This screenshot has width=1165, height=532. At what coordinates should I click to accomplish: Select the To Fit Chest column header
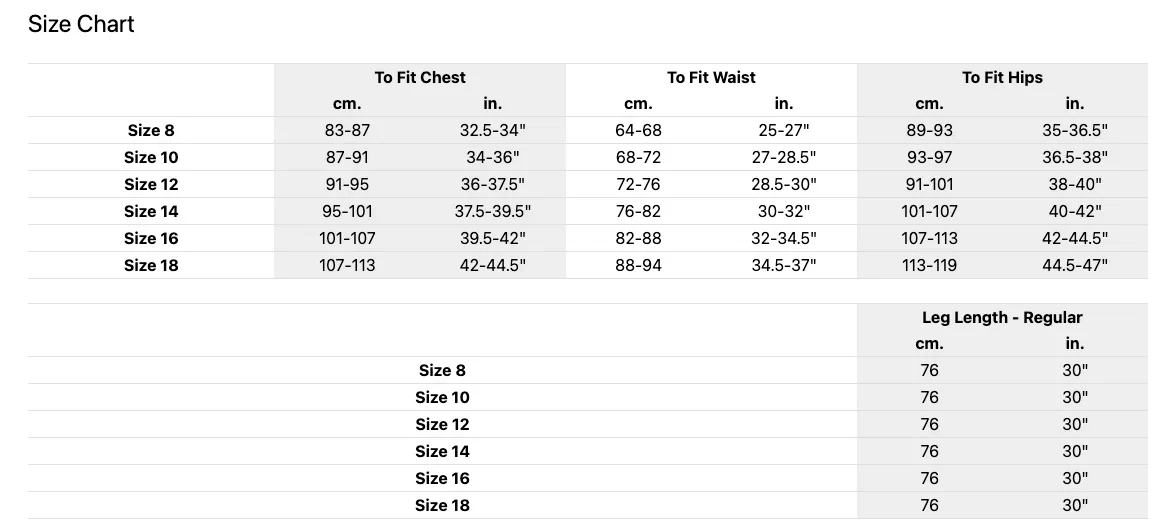[x=420, y=77]
